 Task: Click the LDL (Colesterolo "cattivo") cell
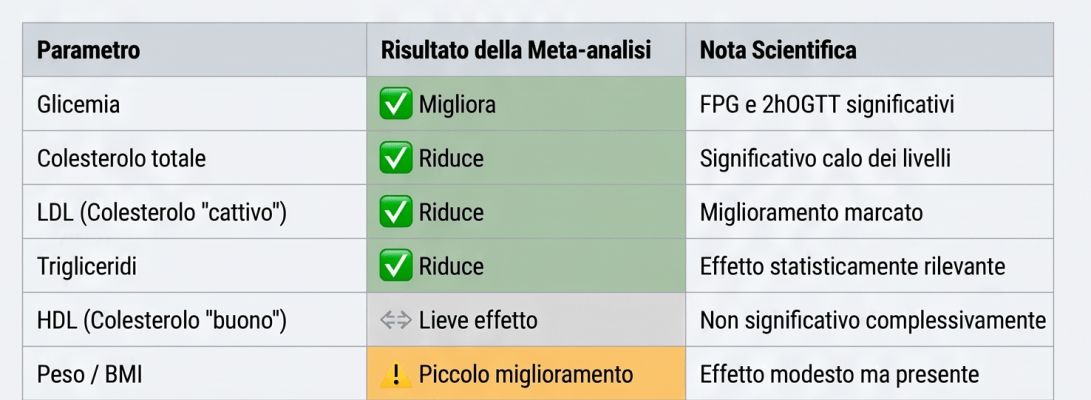pyautogui.click(x=195, y=211)
